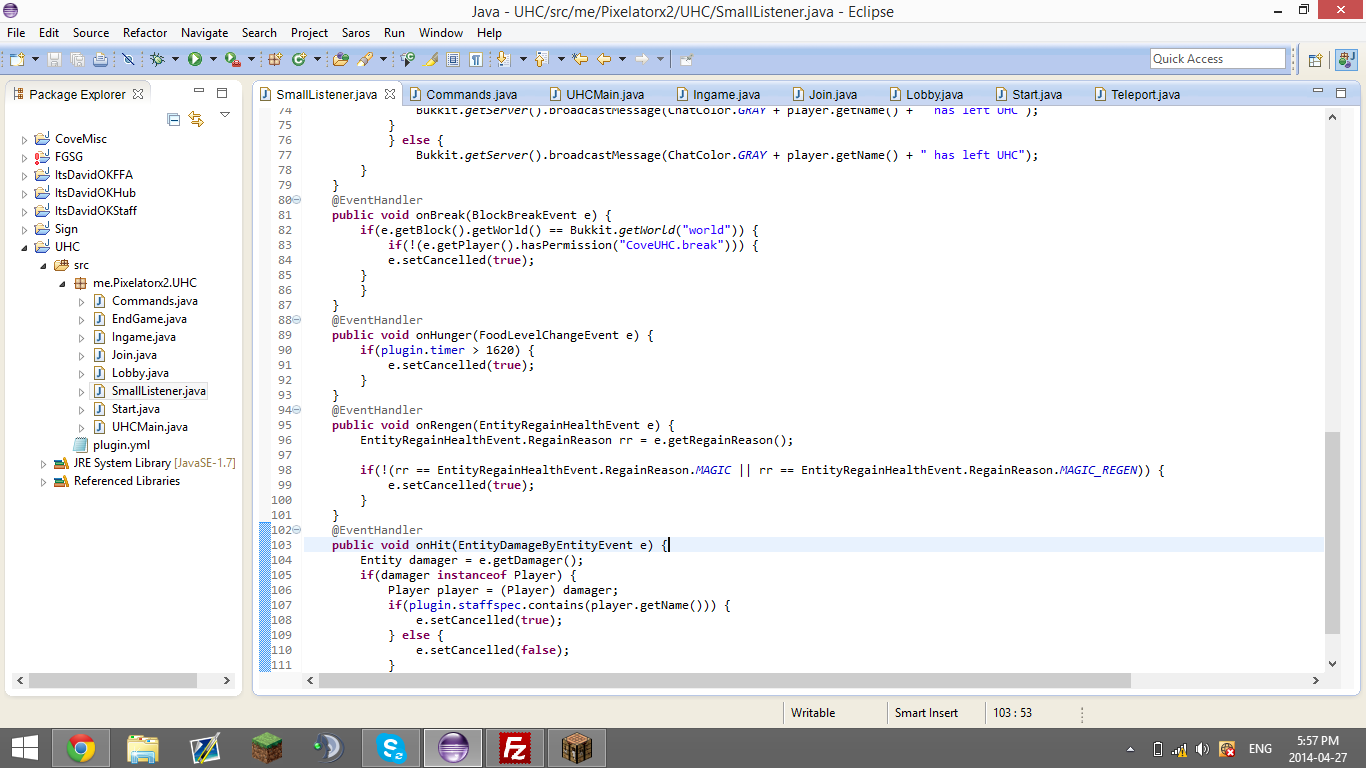Select the me.Pixelatorx2.UHC package
The width and height of the screenshot is (1366, 768).
click(x=145, y=283)
